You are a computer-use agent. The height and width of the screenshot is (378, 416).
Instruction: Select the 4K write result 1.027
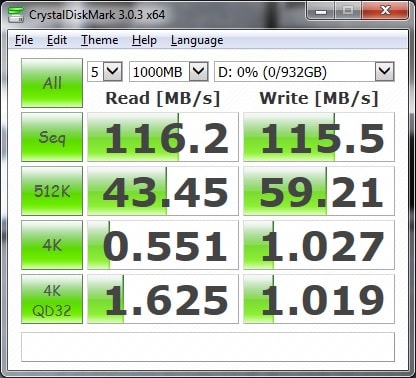click(x=319, y=245)
